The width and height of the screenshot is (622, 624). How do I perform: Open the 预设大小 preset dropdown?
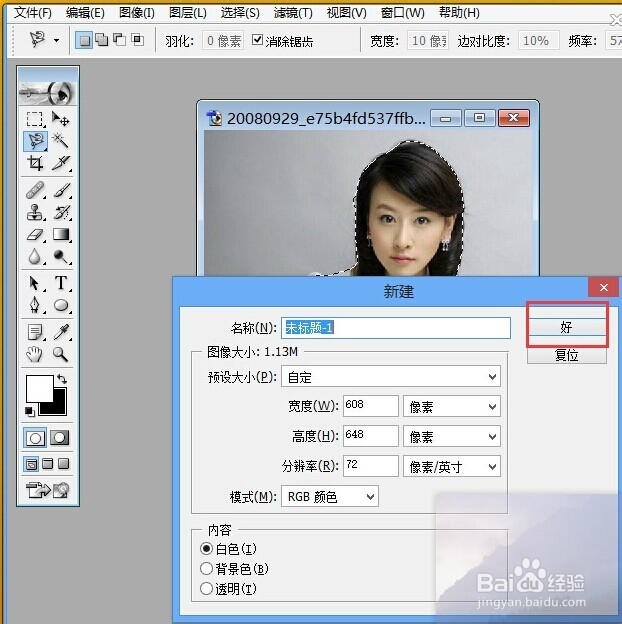click(x=391, y=376)
